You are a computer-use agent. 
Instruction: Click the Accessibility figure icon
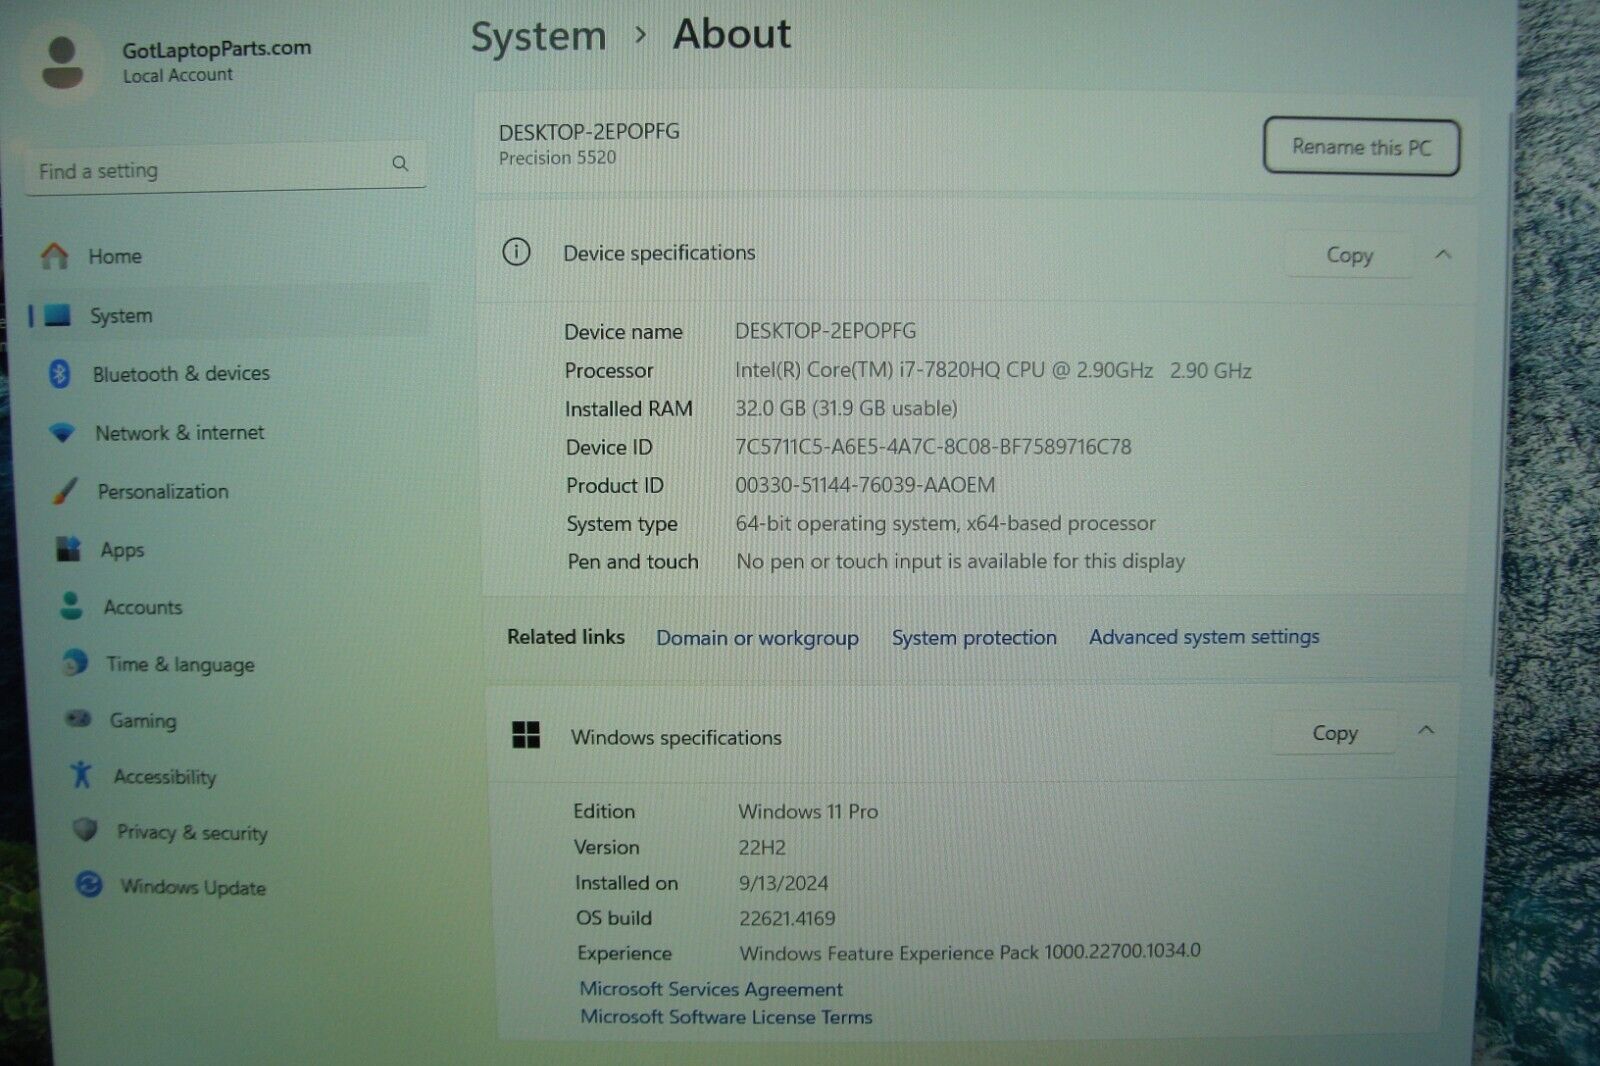(x=81, y=775)
